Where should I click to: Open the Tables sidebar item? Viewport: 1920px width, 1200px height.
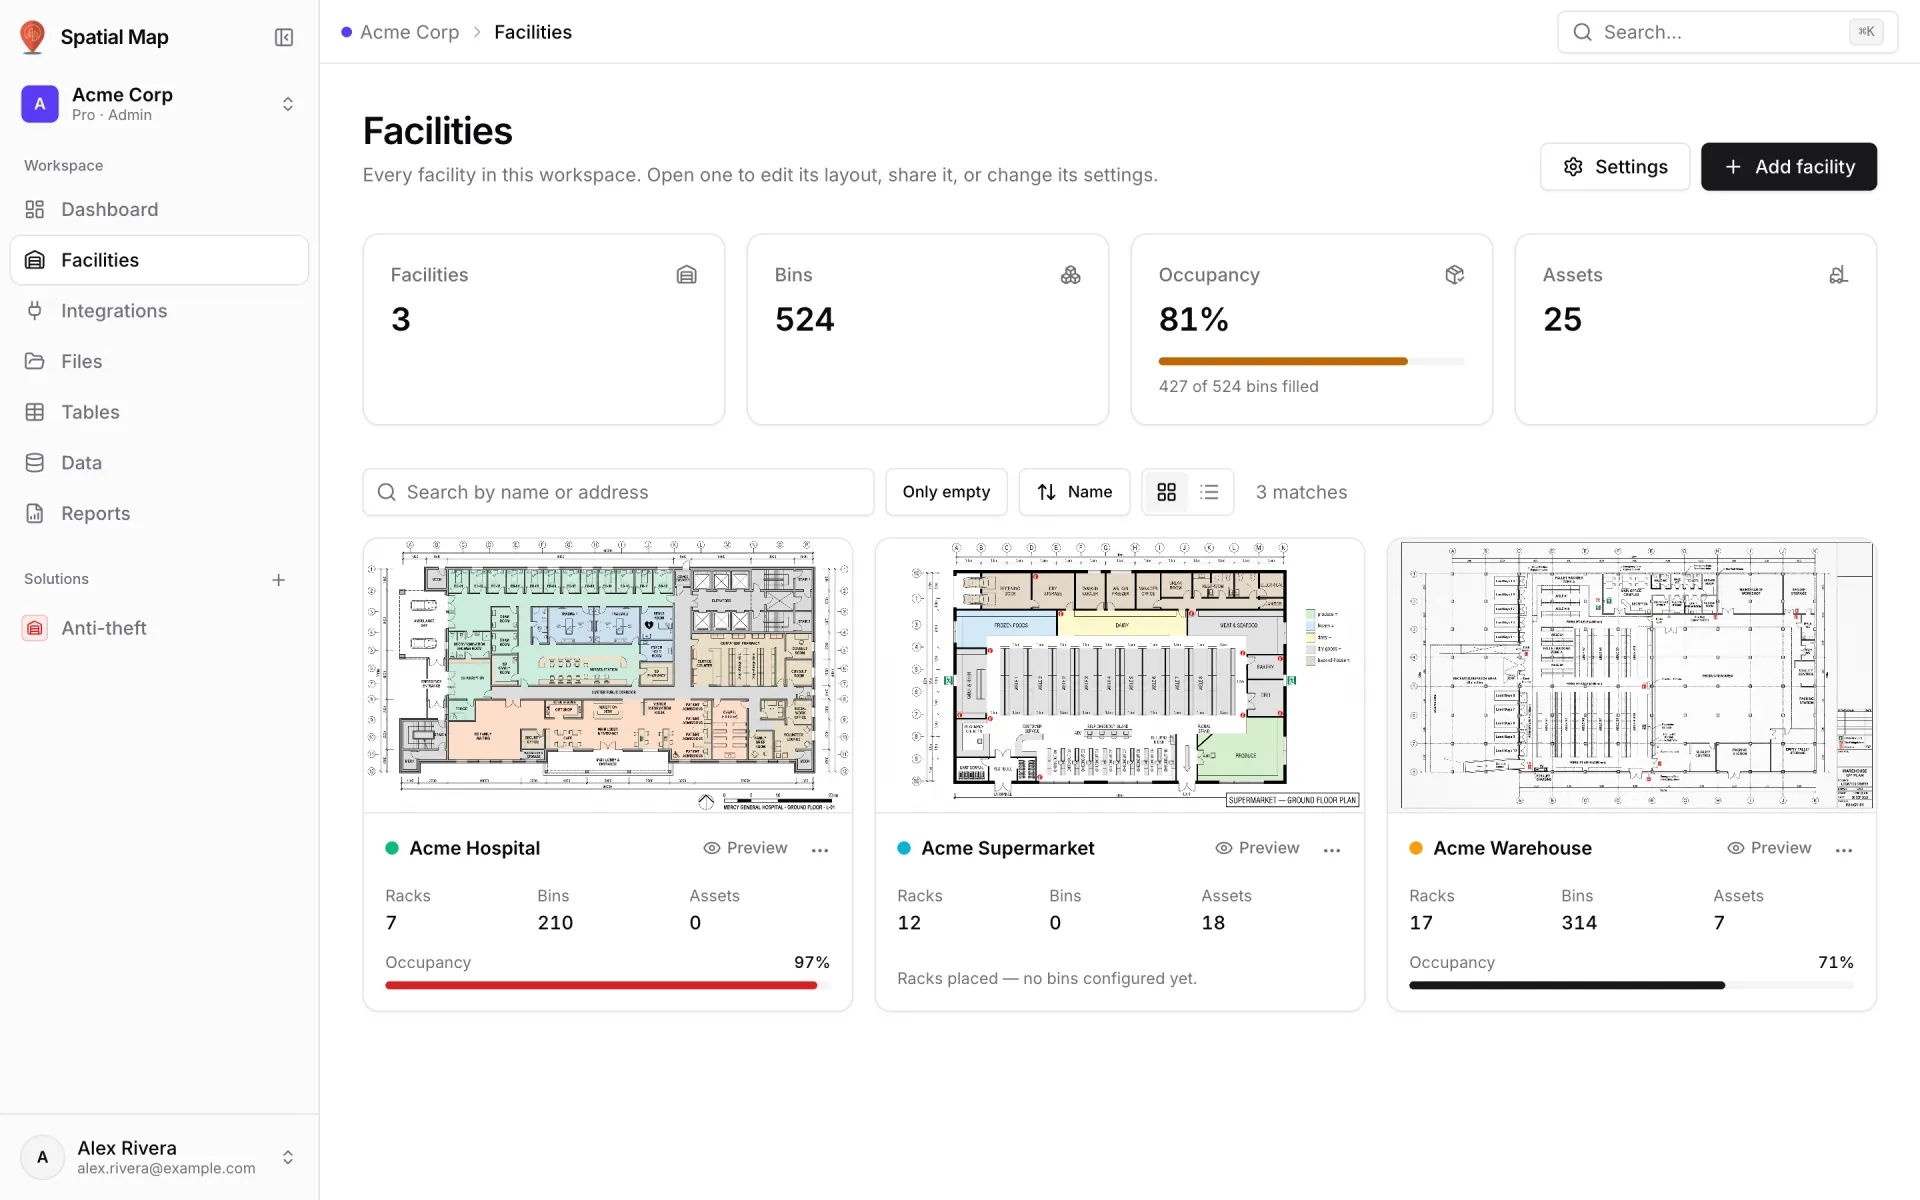tap(160, 412)
